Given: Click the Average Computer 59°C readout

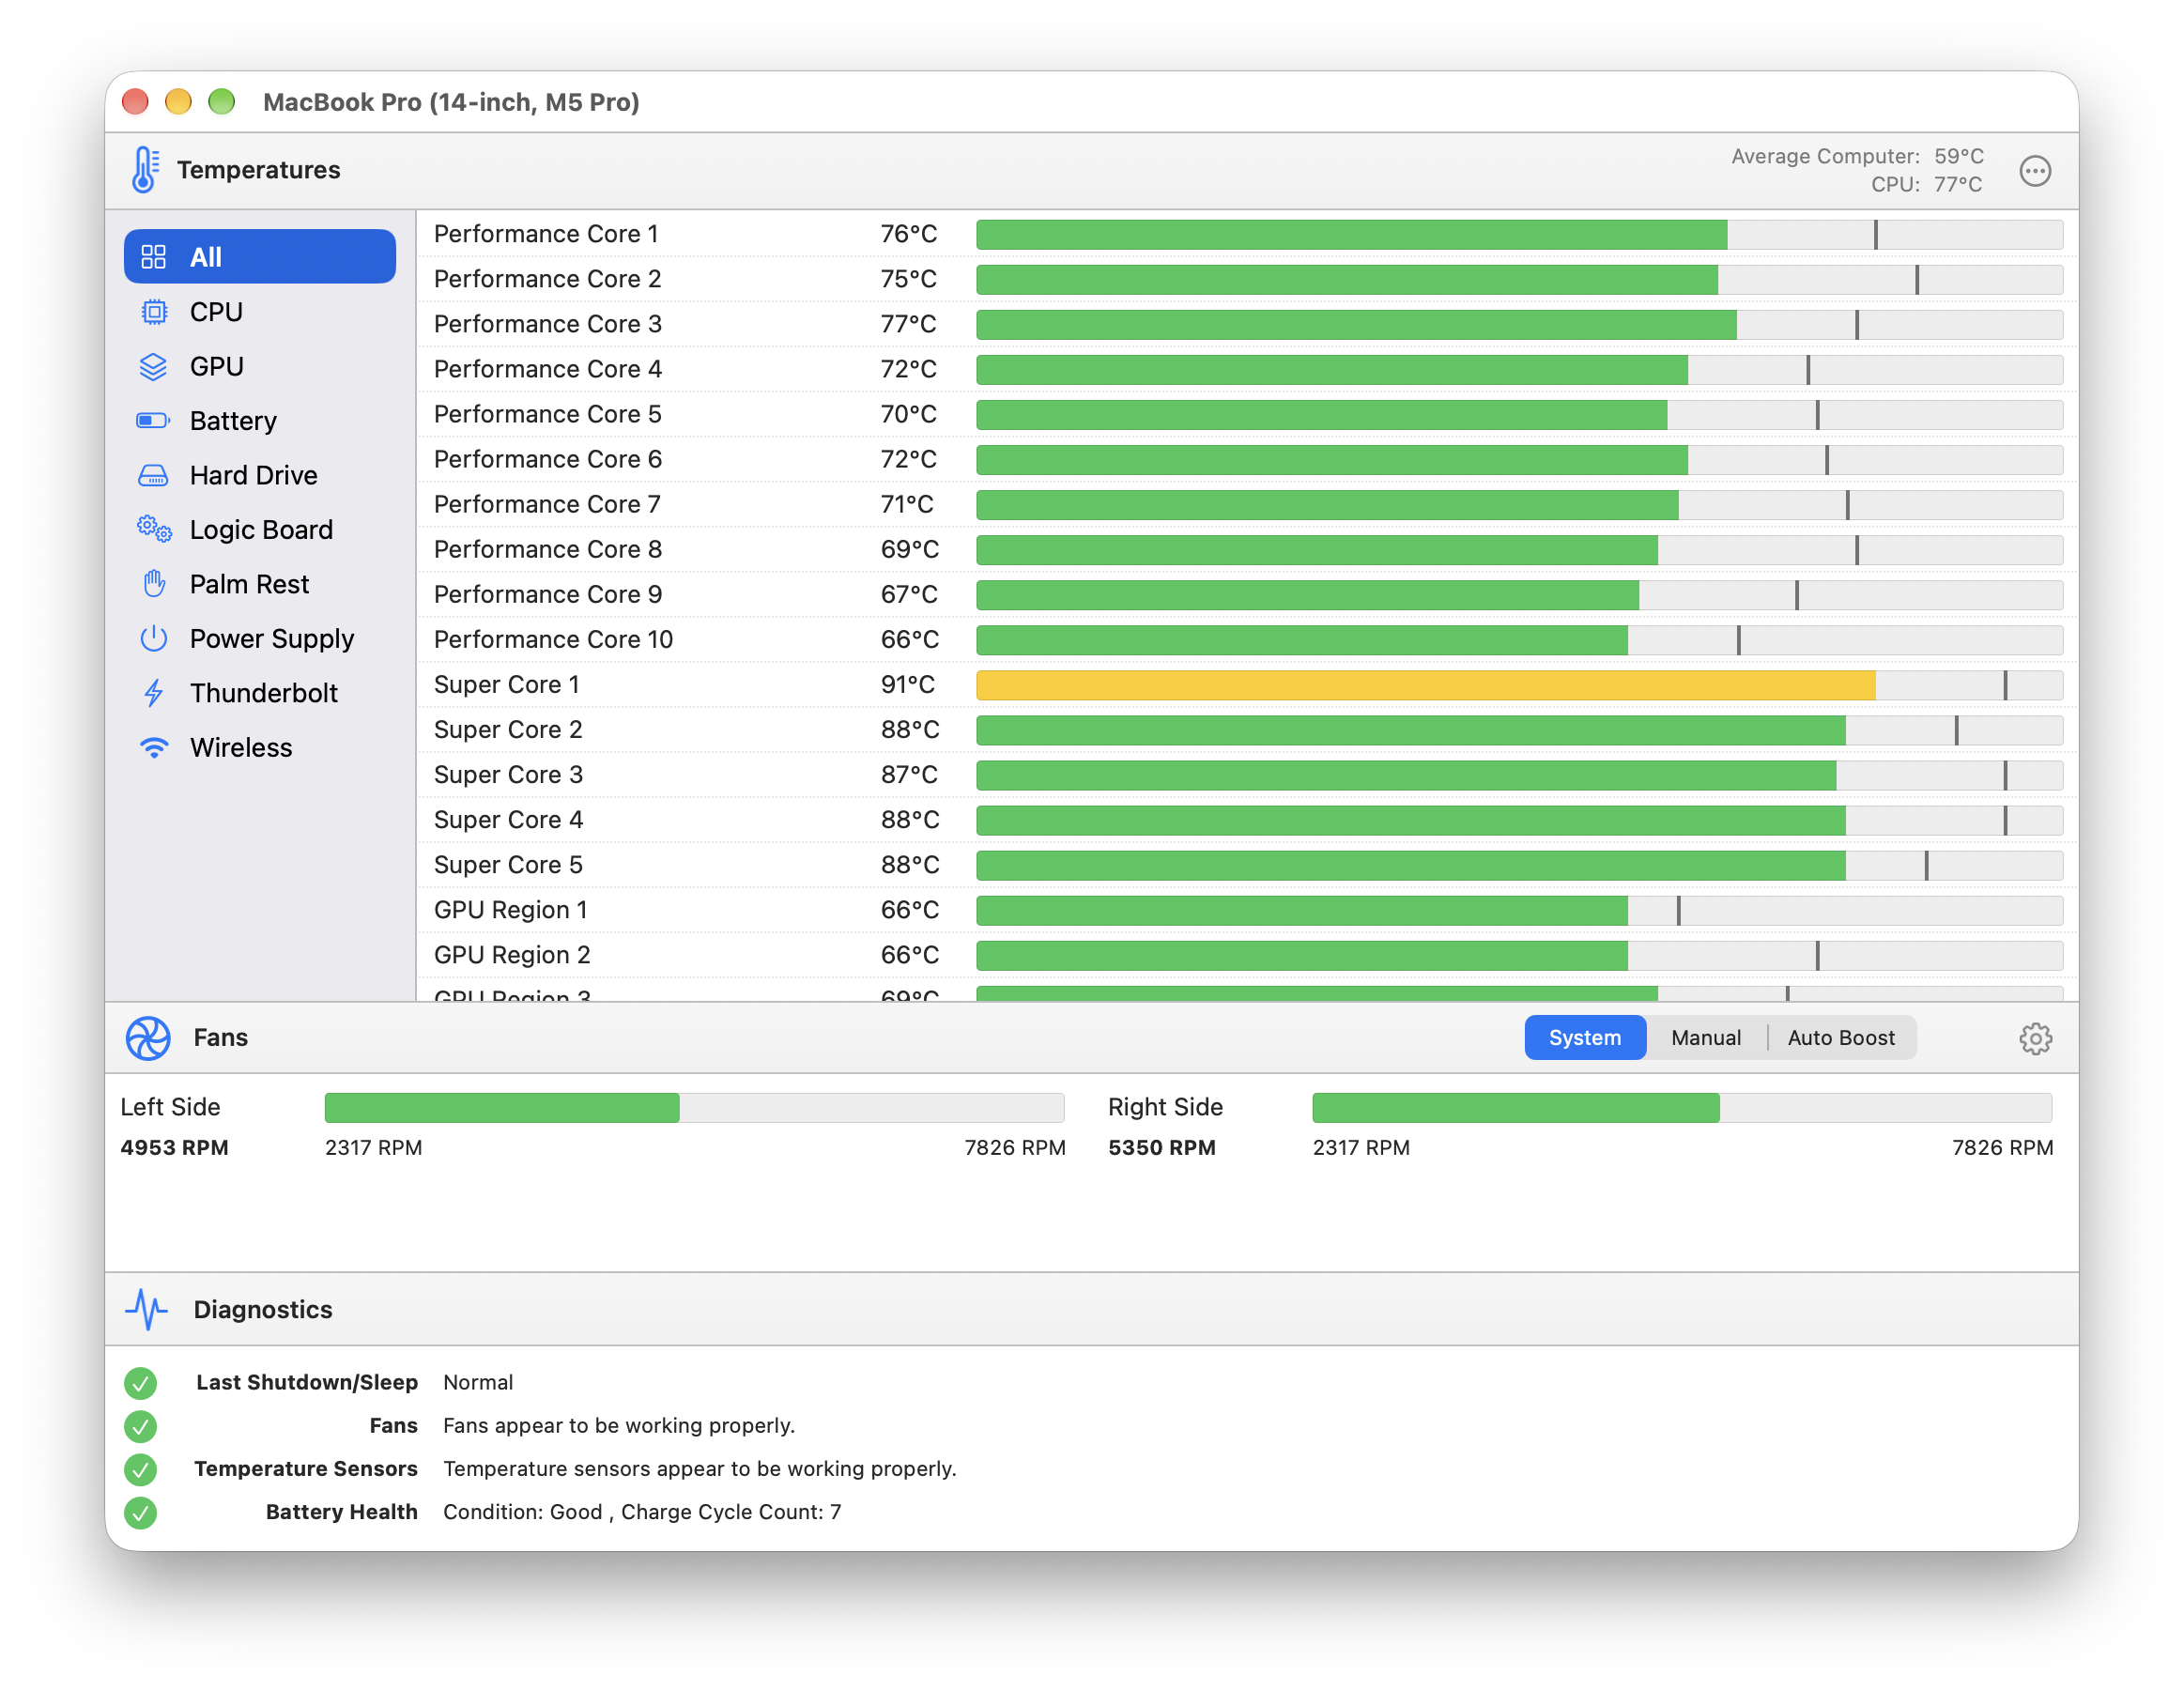Looking at the screenshot, I should coord(1857,156).
